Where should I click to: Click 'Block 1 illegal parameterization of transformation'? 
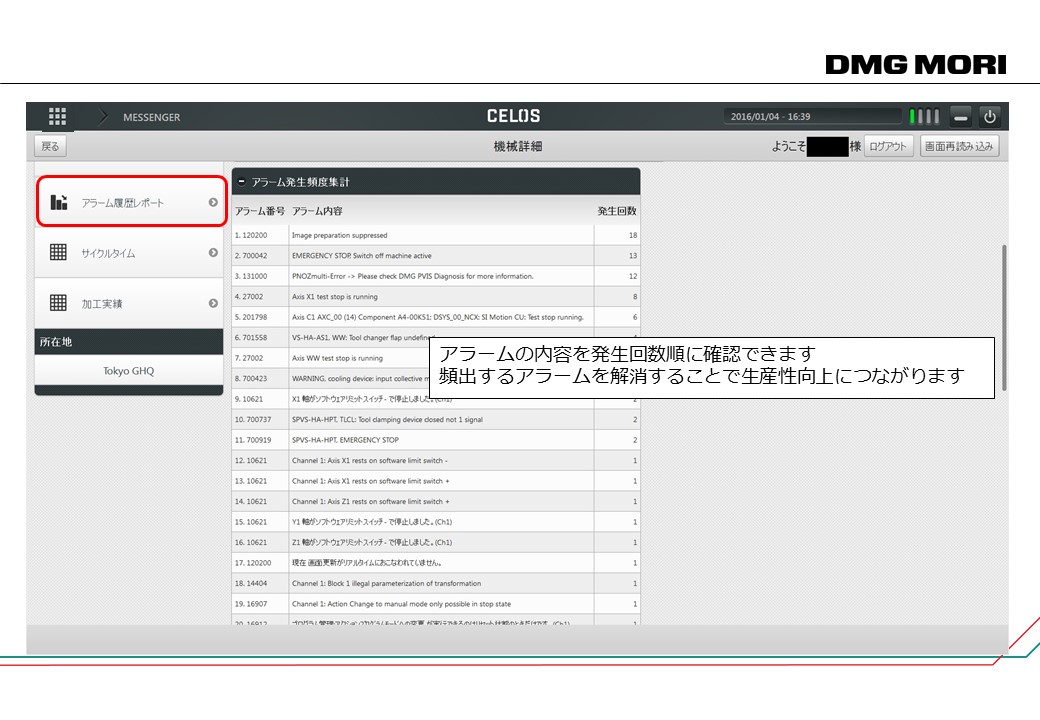tap(404, 585)
